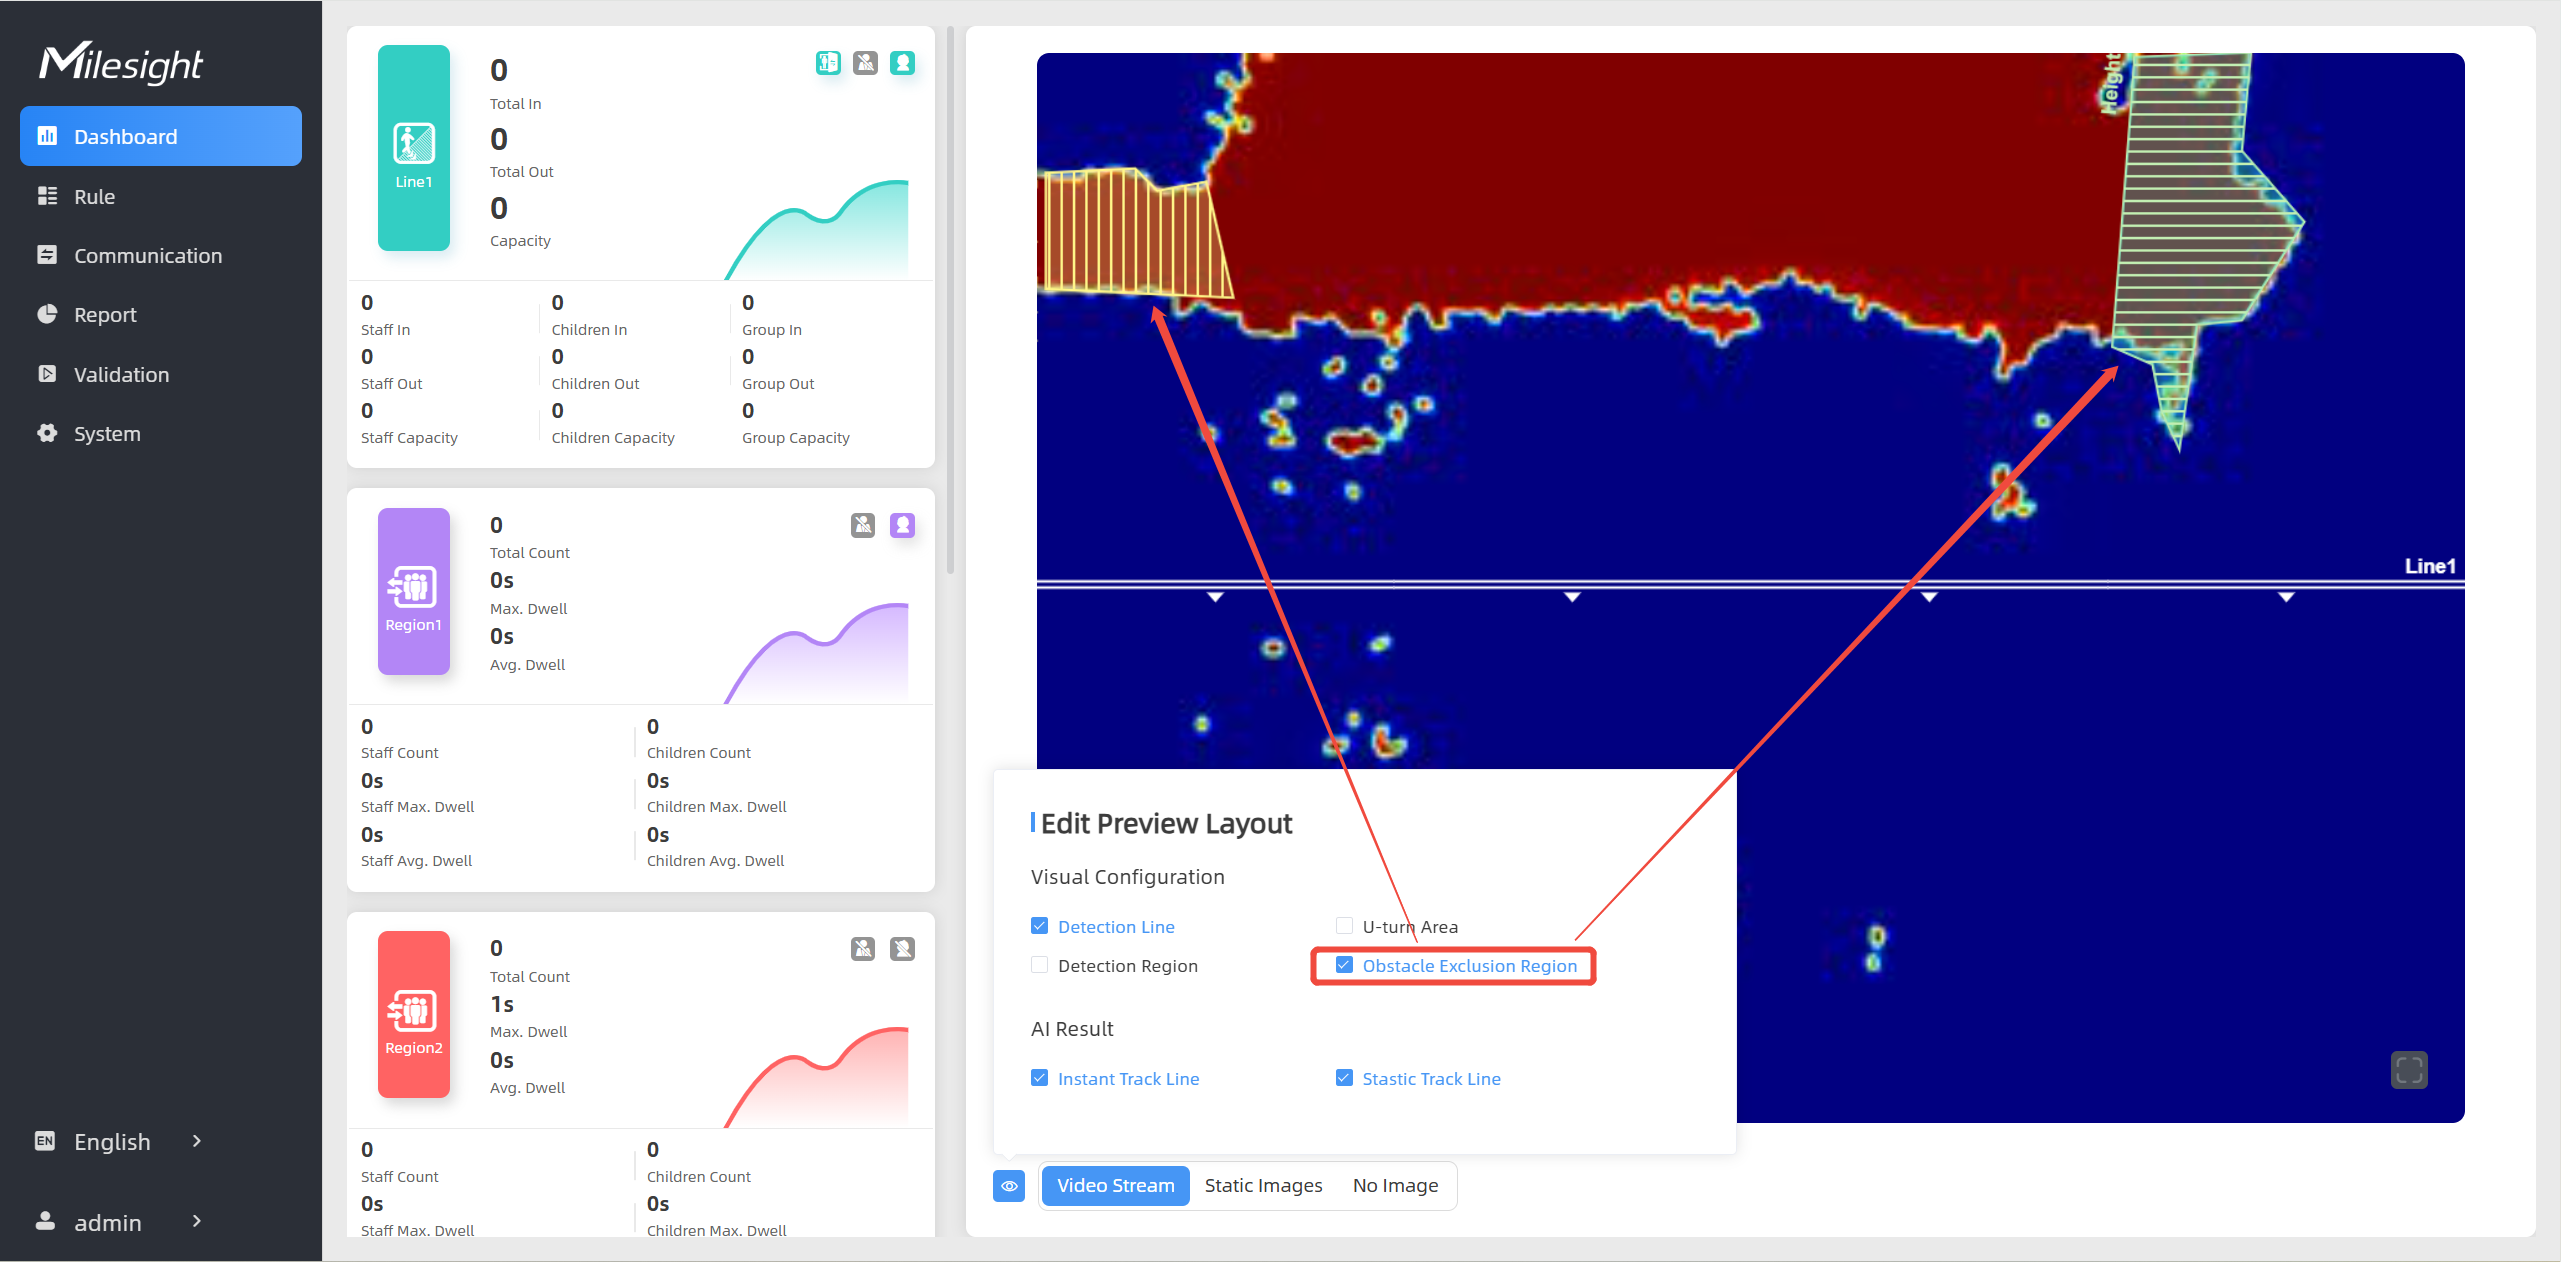2561x1262 pixels.
Task: Toggle the eye preview layout button
Action: click(1009, 1186)
